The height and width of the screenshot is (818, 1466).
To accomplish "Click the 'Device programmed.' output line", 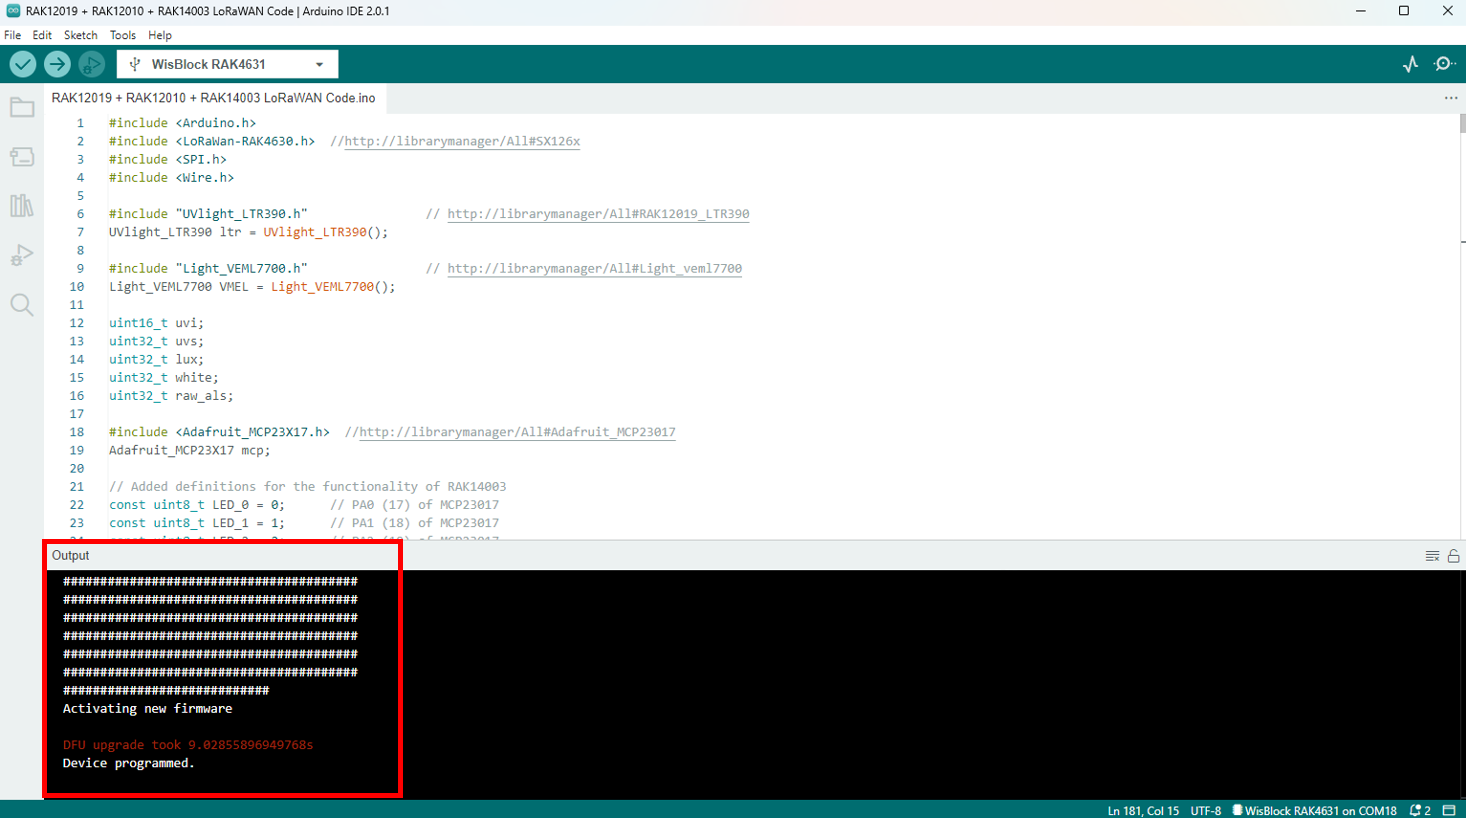I will (x=128, y=763).
